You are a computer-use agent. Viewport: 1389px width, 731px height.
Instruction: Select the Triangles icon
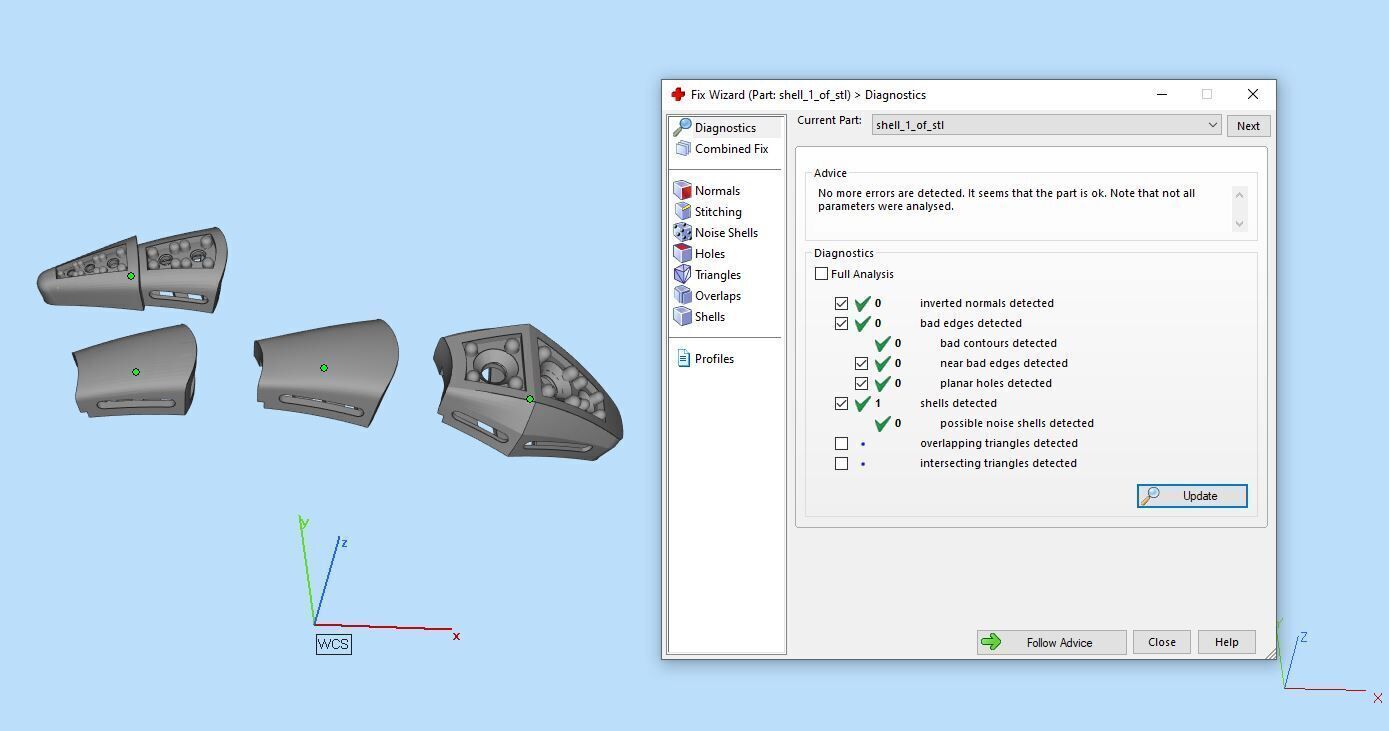pyautogui.click(x=682, y=274)
